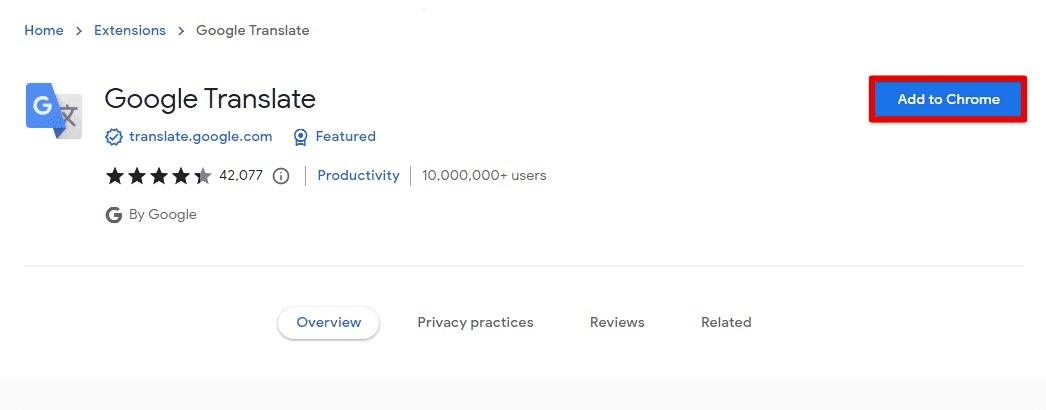Click the half-filled fifth rating star
This screenshot has height=410, width=1046.
point(203,176)
